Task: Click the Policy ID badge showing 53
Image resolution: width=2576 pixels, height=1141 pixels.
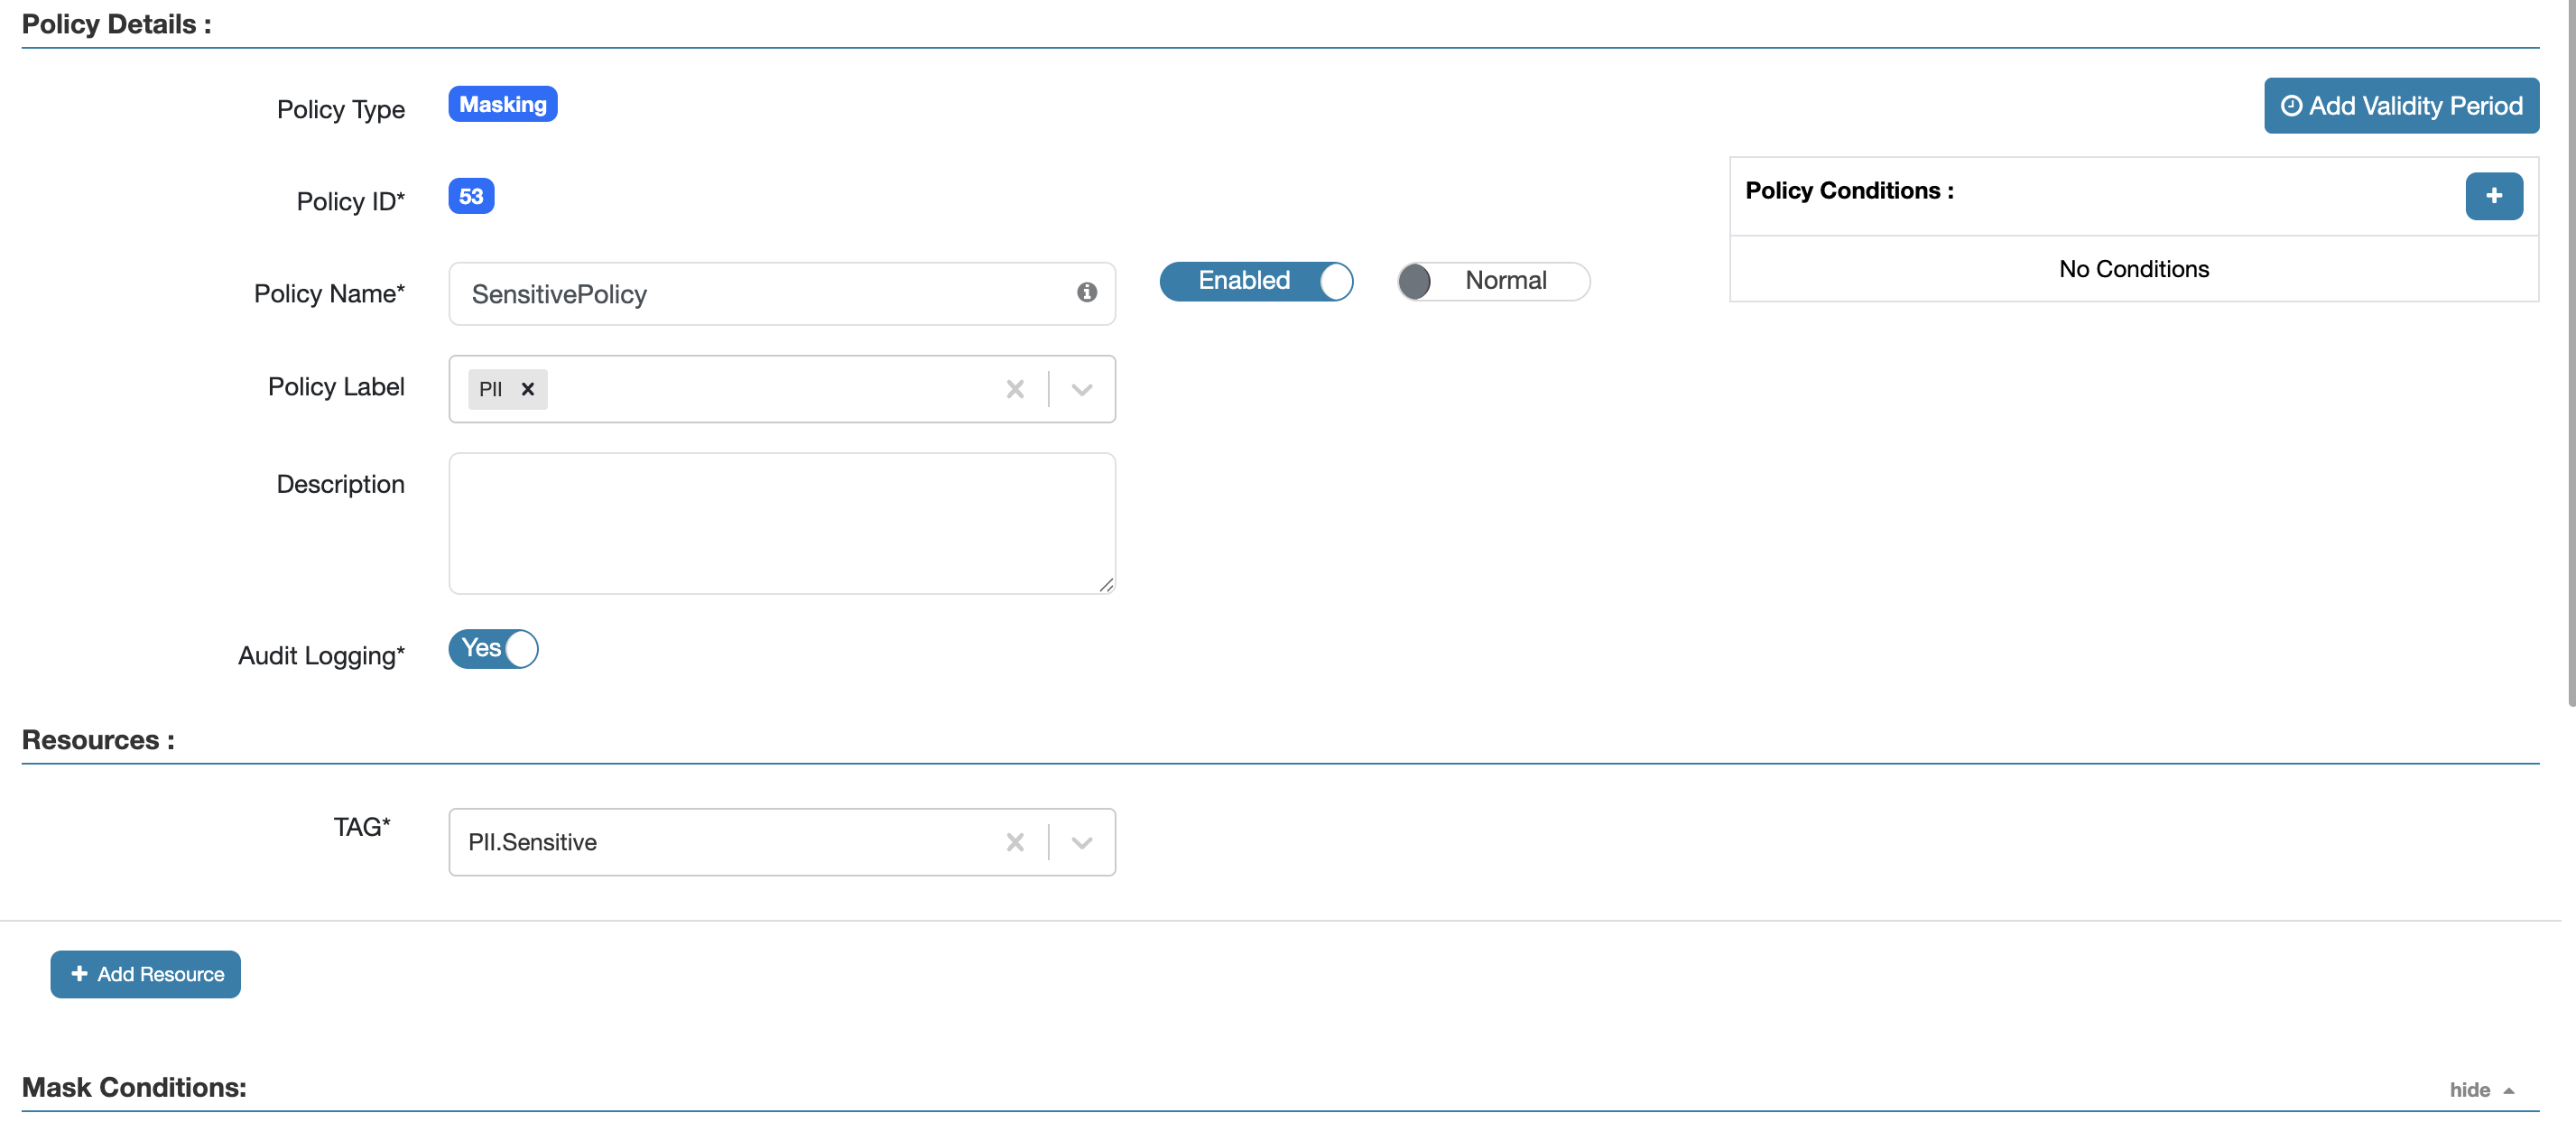Action: pyautogui.click(x=470, y=196)
